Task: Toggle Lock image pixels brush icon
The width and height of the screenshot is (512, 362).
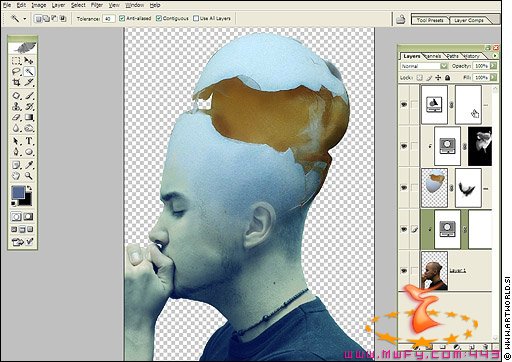Action: point(429,78)
